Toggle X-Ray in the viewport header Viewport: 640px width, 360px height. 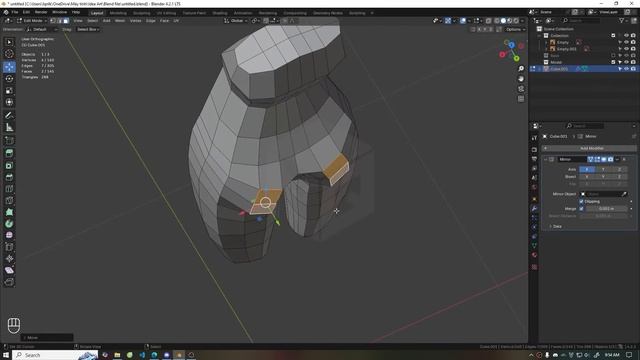(x=489, y=20)
